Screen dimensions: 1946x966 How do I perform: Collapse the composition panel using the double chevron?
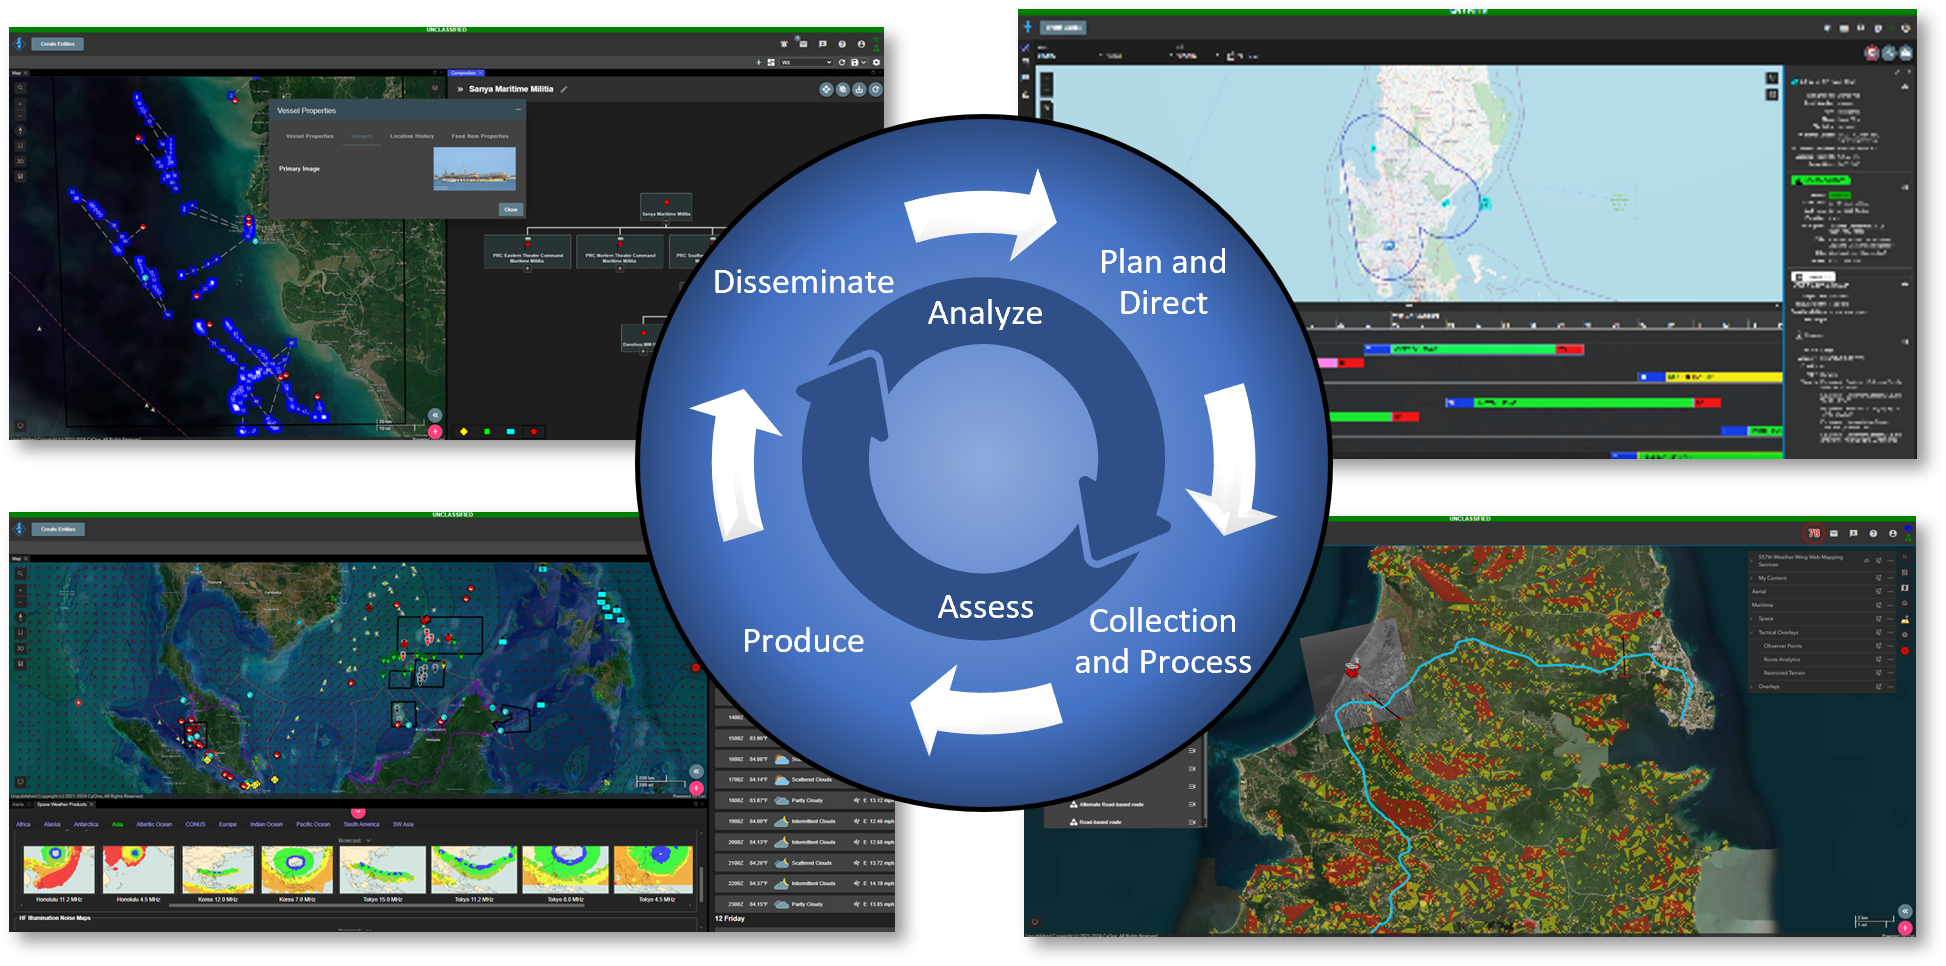pos(460,89)
